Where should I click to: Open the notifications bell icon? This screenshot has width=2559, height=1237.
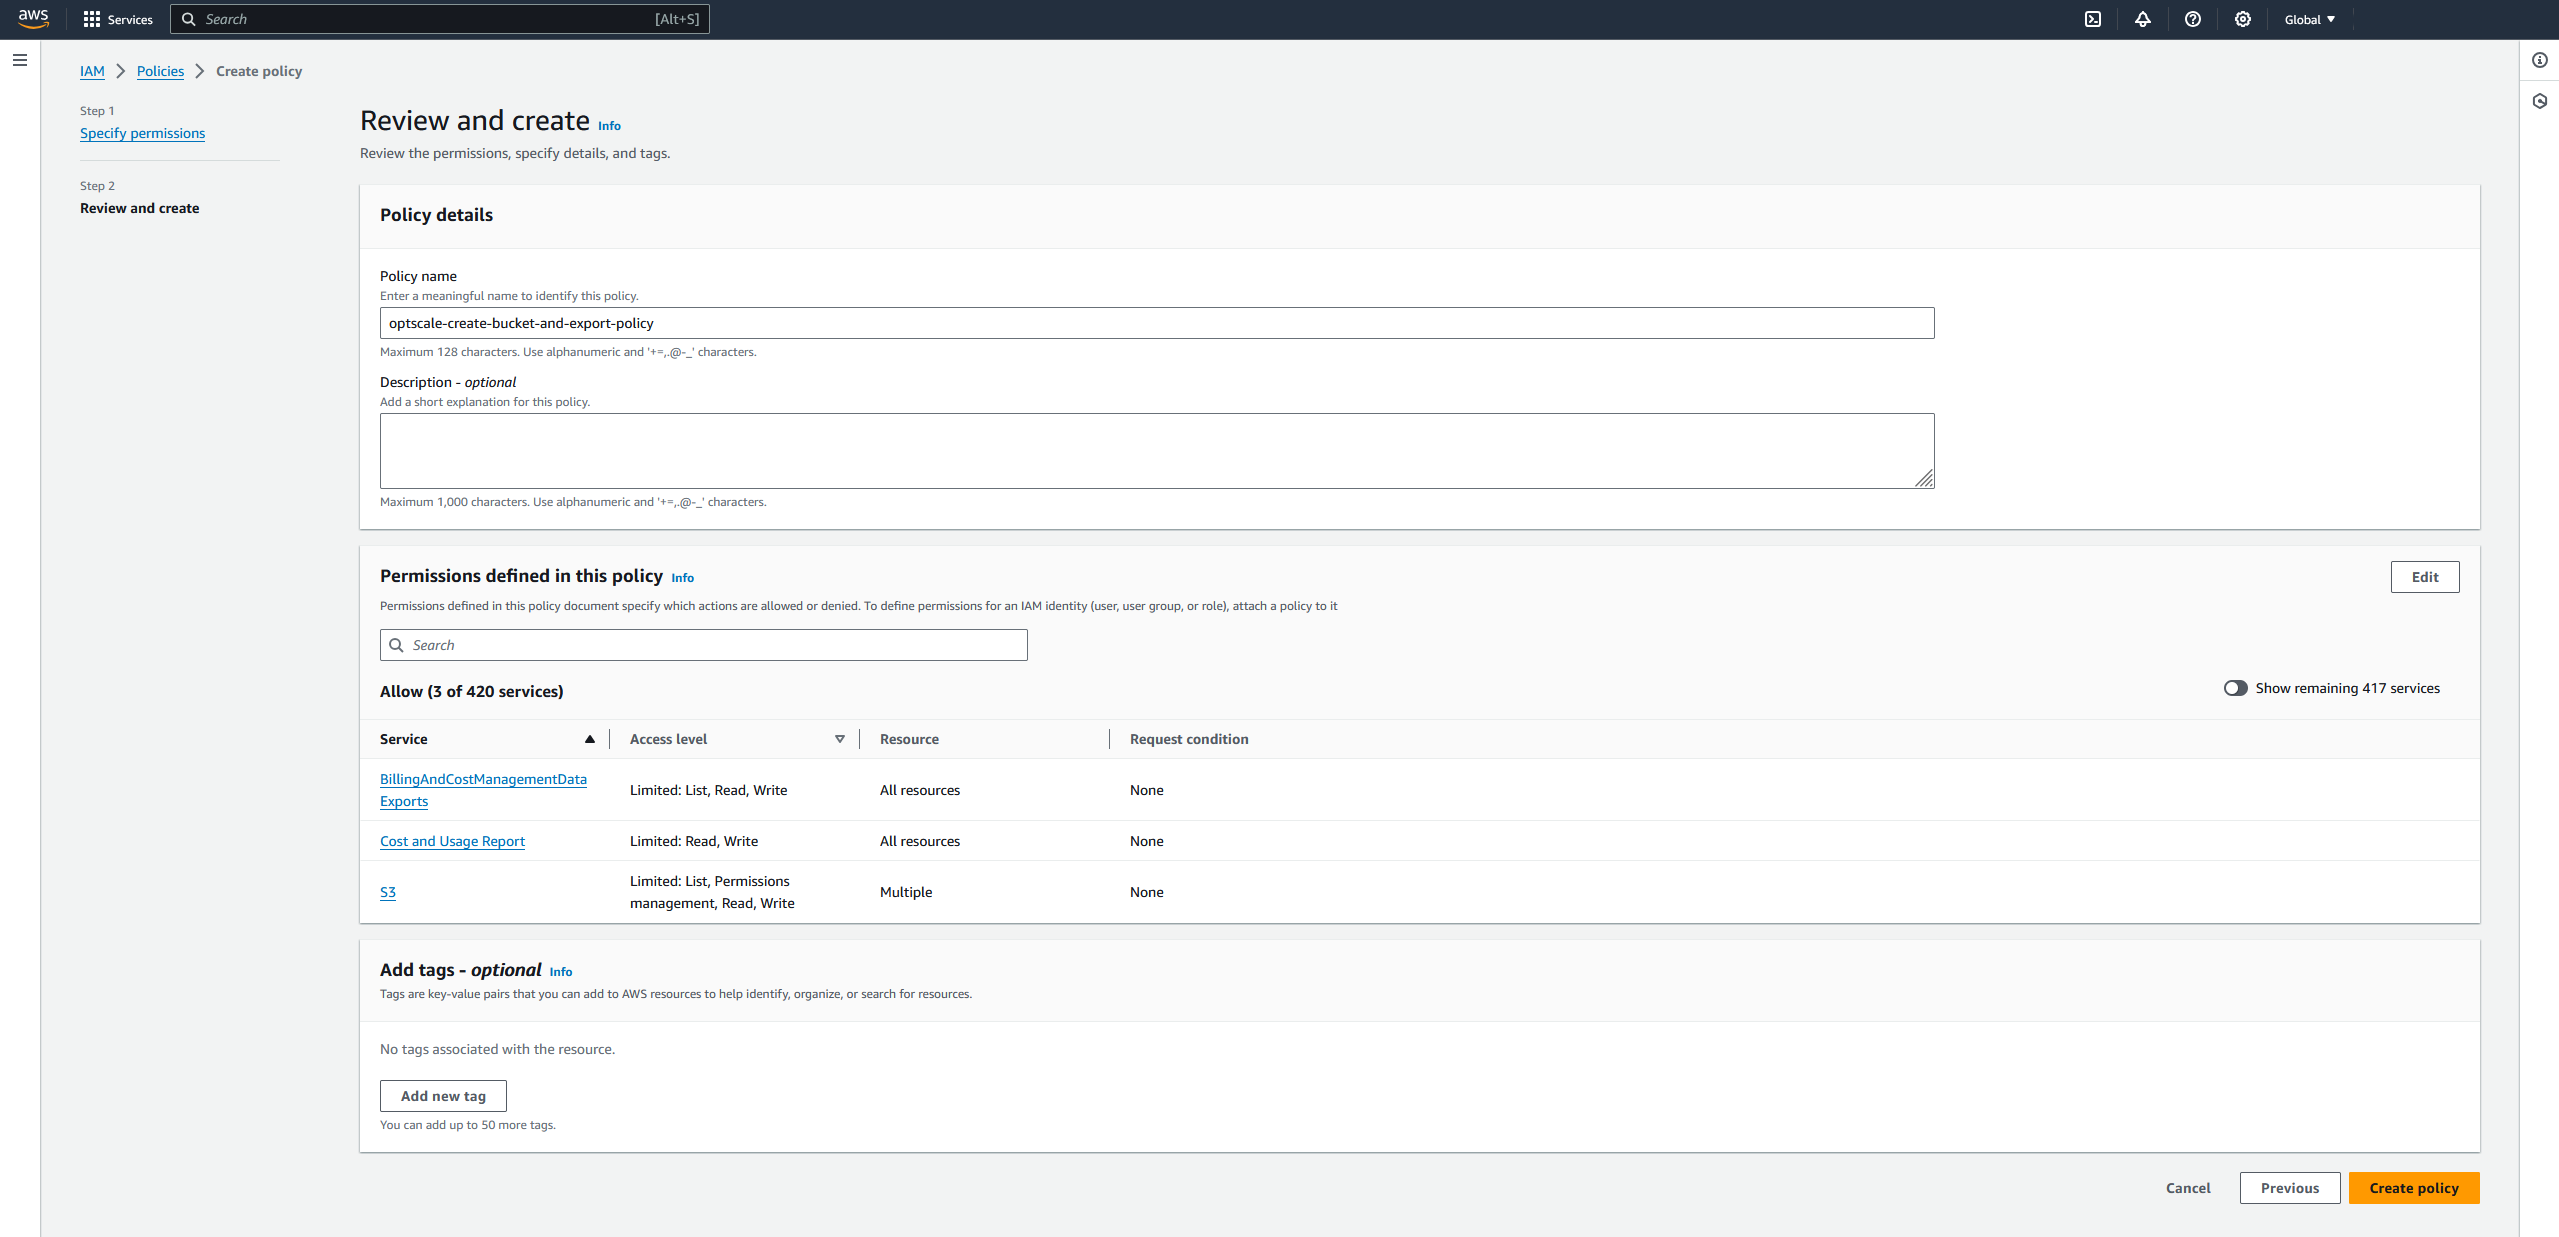[2143, 19]
